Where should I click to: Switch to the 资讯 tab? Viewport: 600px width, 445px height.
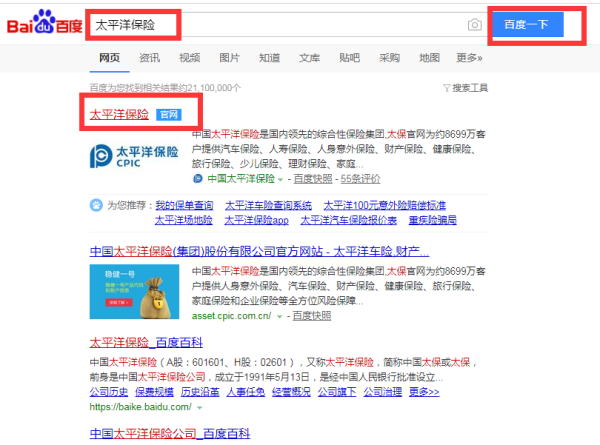[x=150, y=58]
